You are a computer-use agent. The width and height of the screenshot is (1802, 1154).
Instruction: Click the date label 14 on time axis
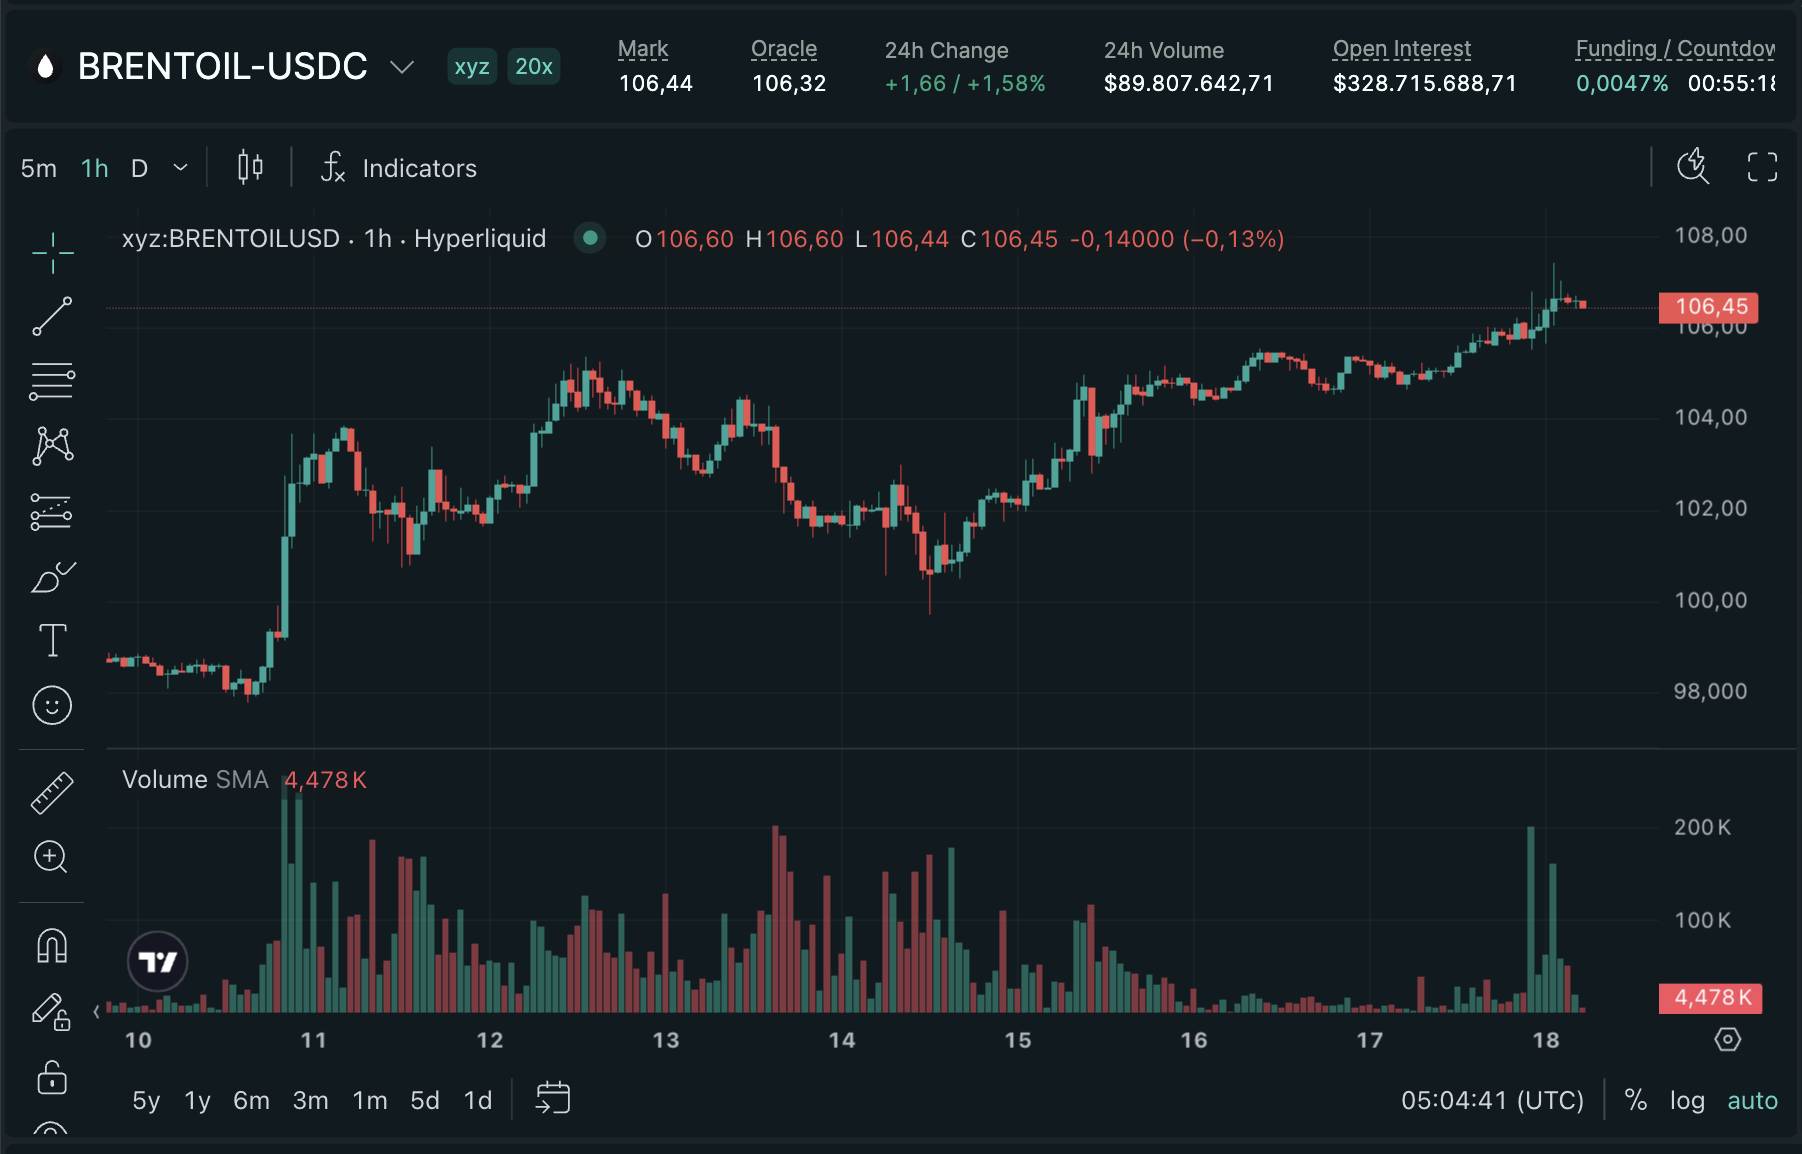coord(842,1040)
